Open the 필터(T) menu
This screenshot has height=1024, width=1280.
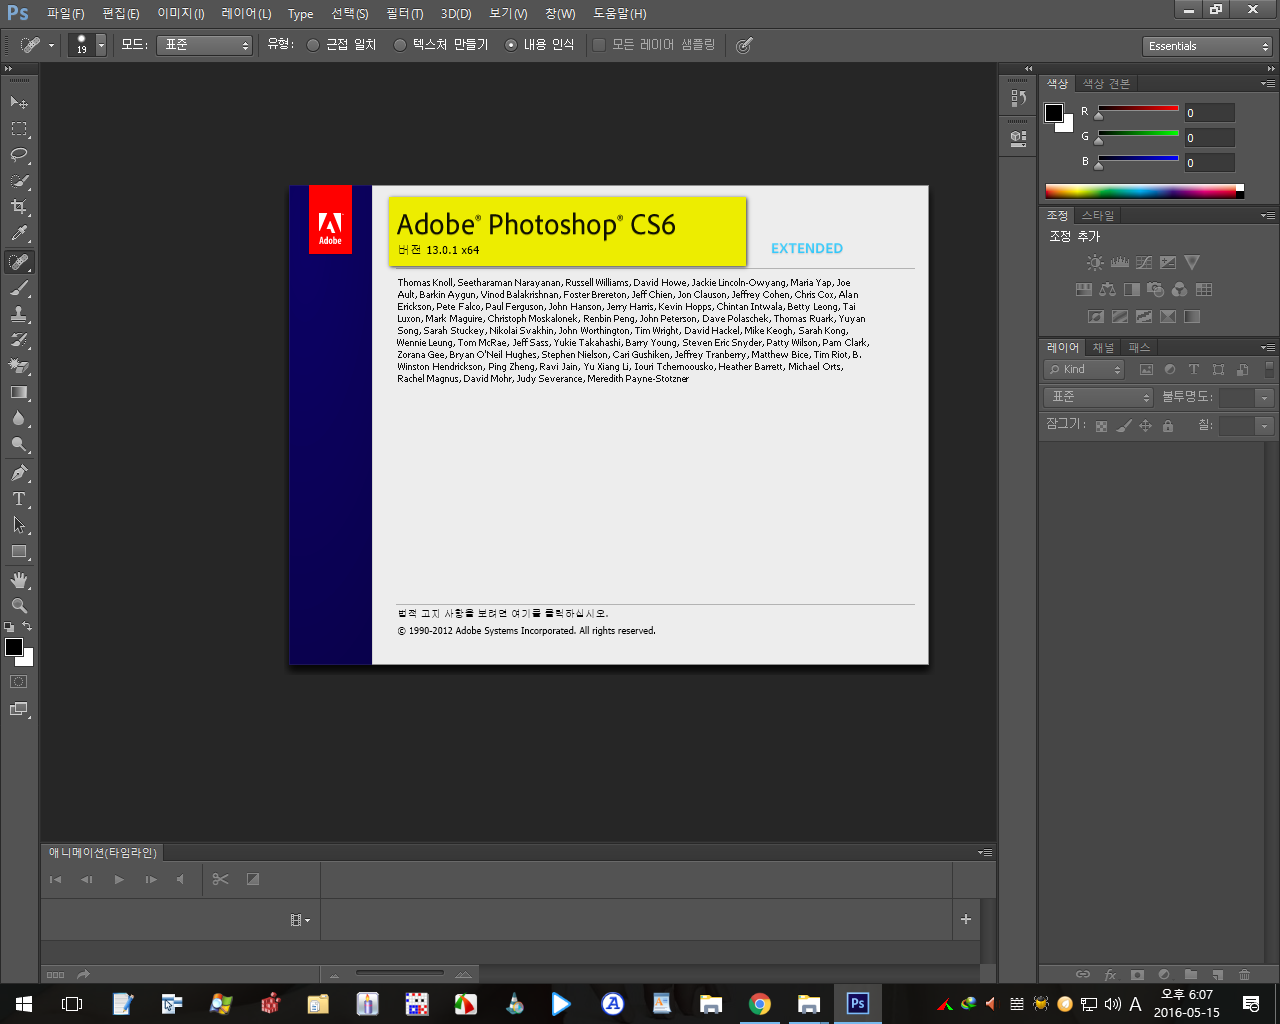pos(405,13)
